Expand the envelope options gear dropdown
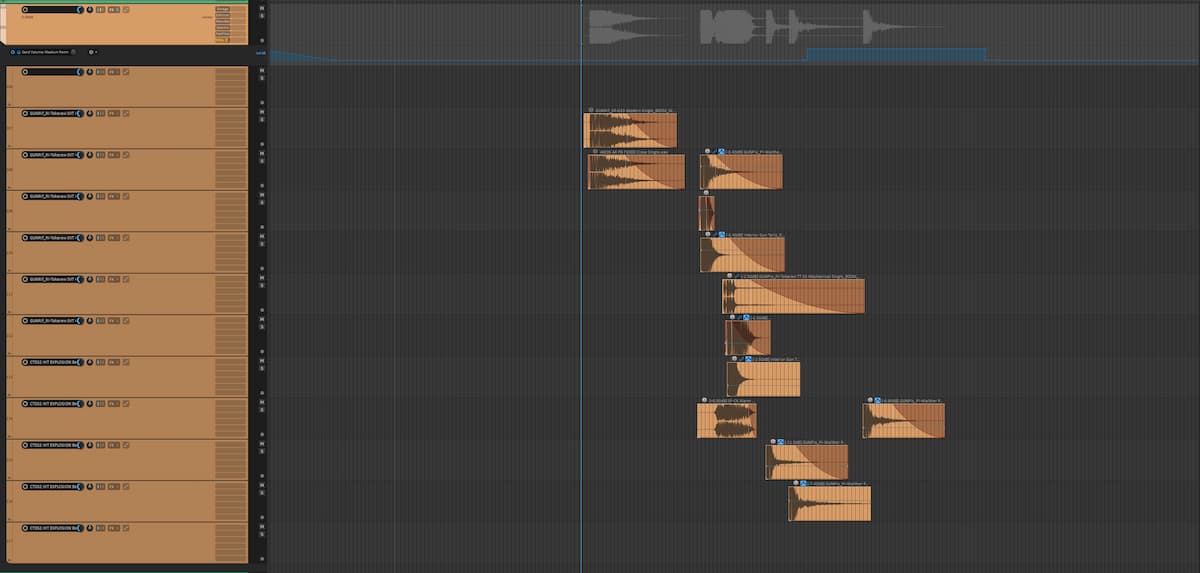Image resolution: width=1200 pixels, height=573 pixels. 92,51
